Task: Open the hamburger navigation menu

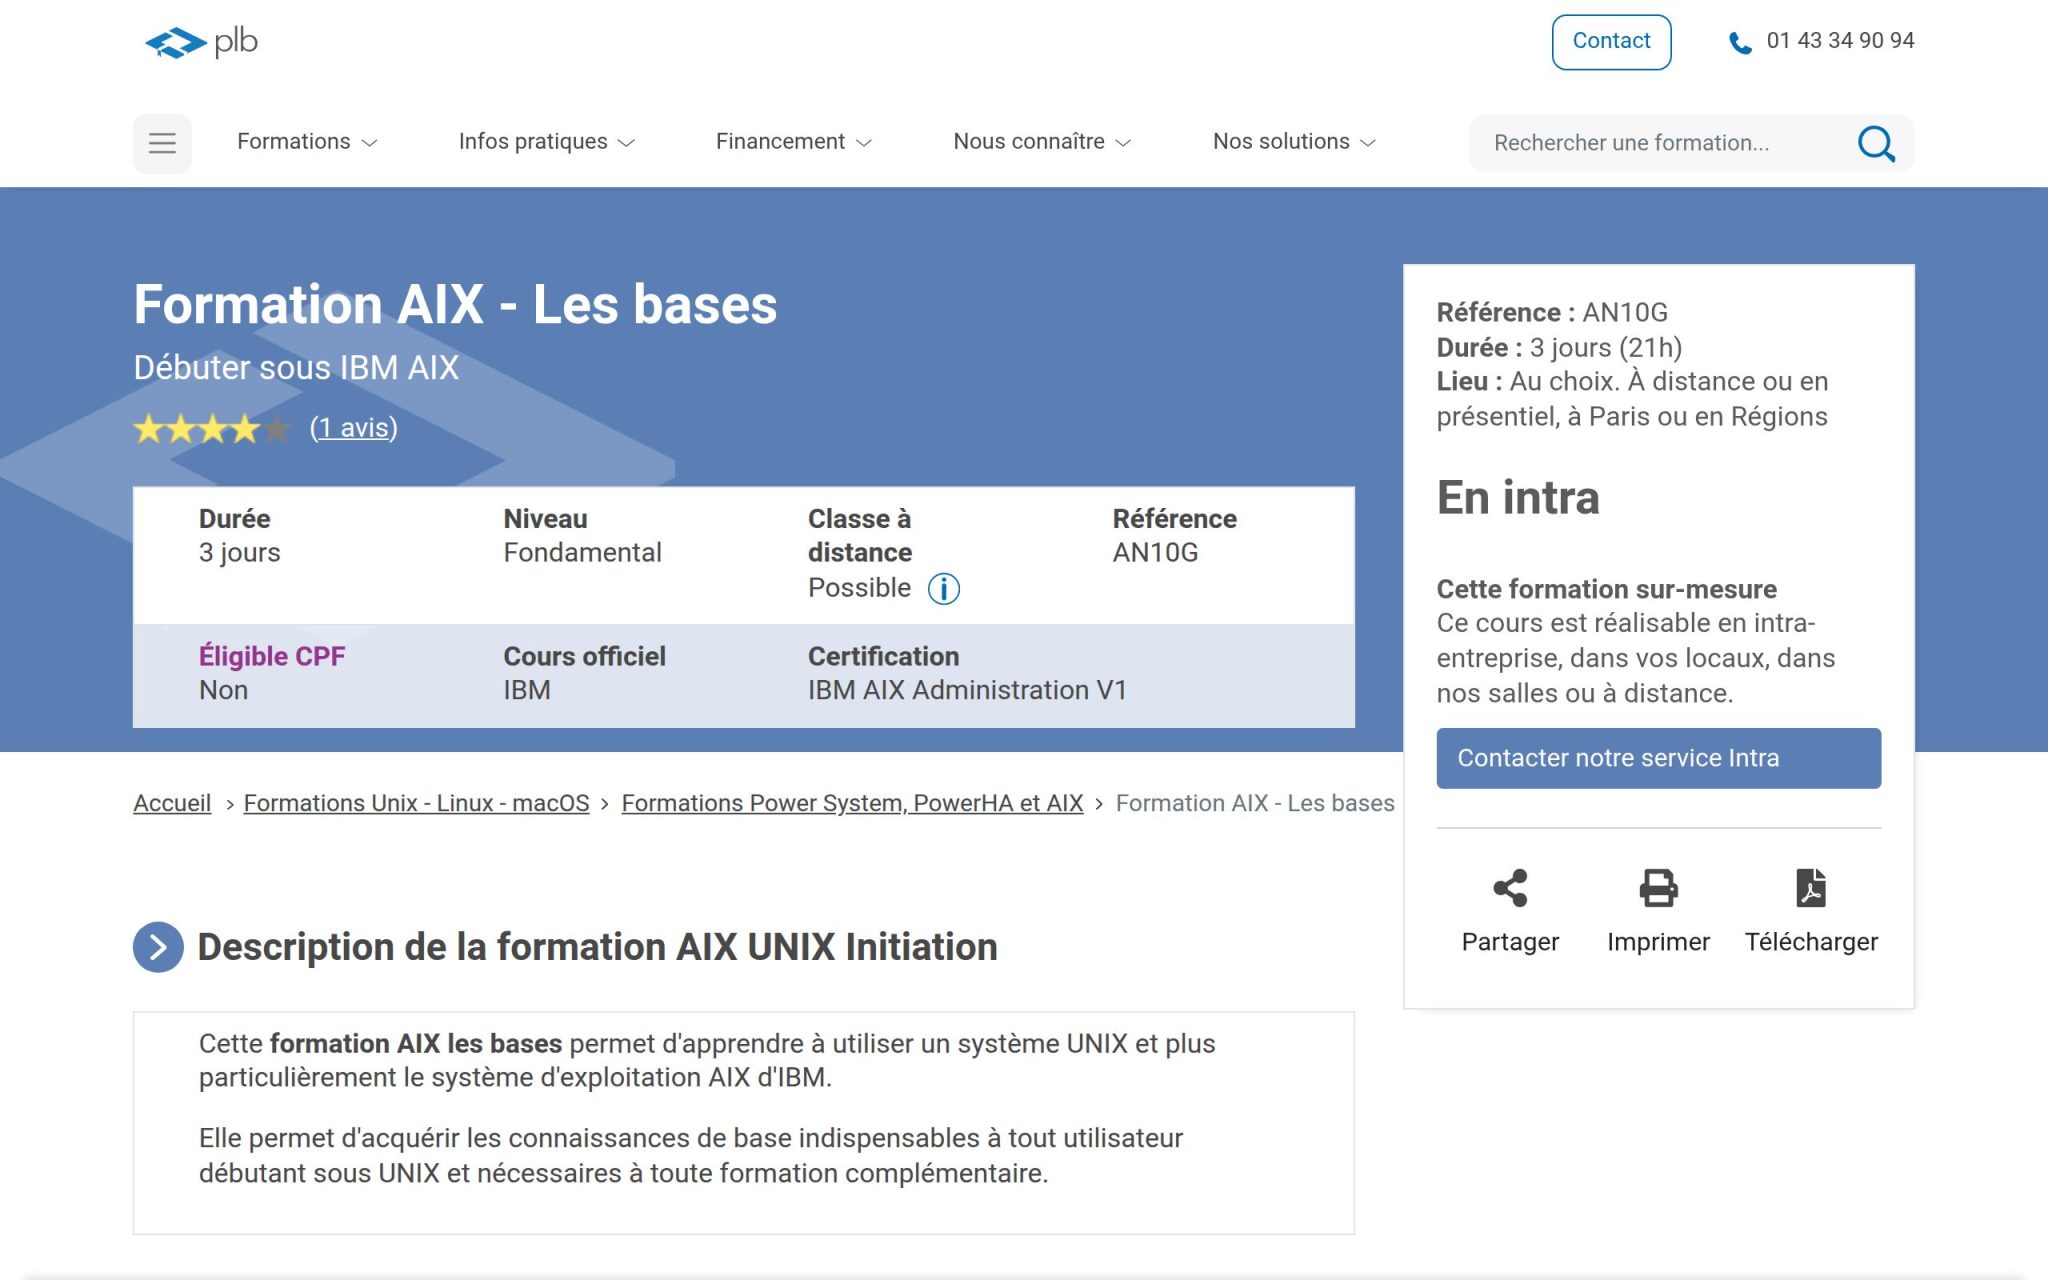Action: pos(162,142)
